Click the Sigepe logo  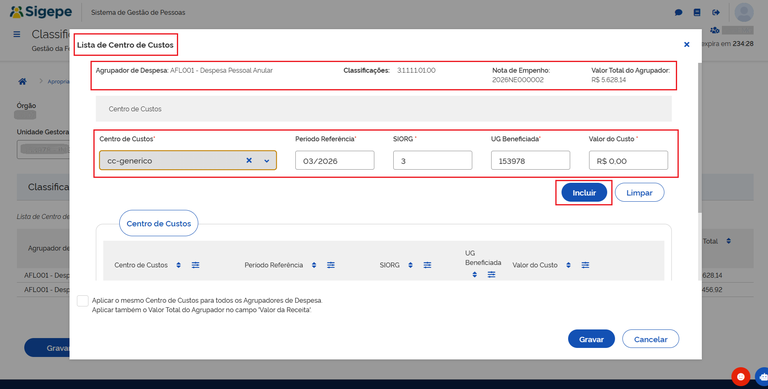coord(41,12)
